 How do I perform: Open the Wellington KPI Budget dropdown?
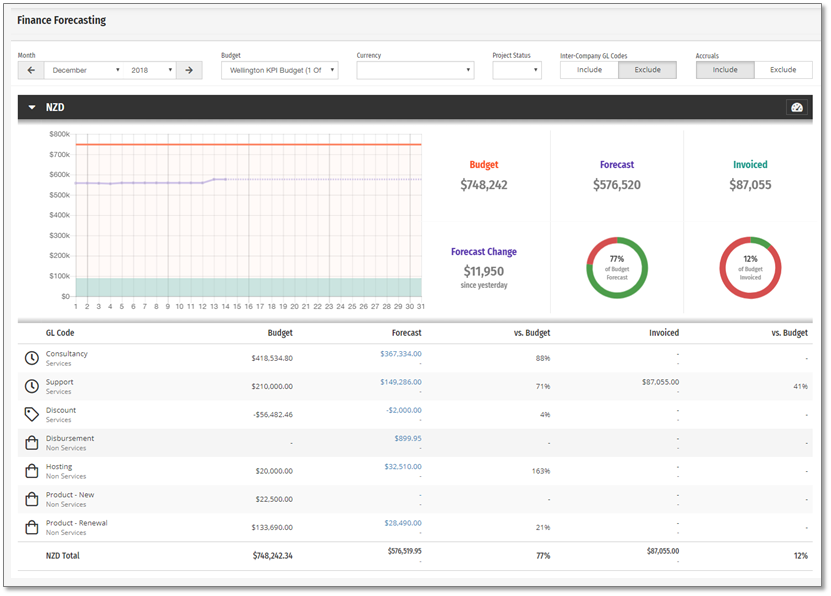tap(280, 70)
